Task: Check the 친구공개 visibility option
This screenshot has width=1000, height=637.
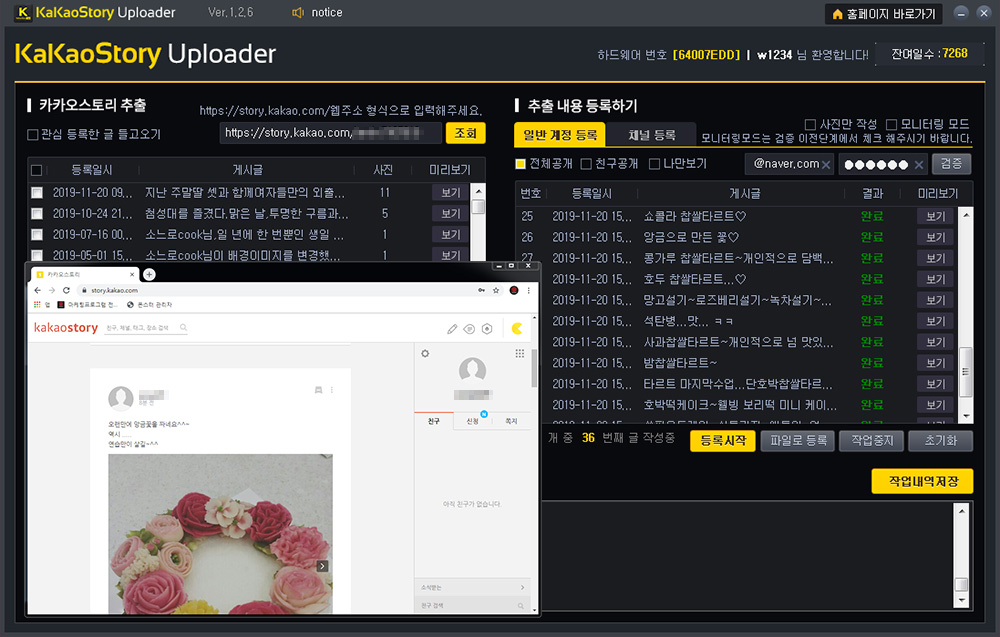Action: click(586, 164)
